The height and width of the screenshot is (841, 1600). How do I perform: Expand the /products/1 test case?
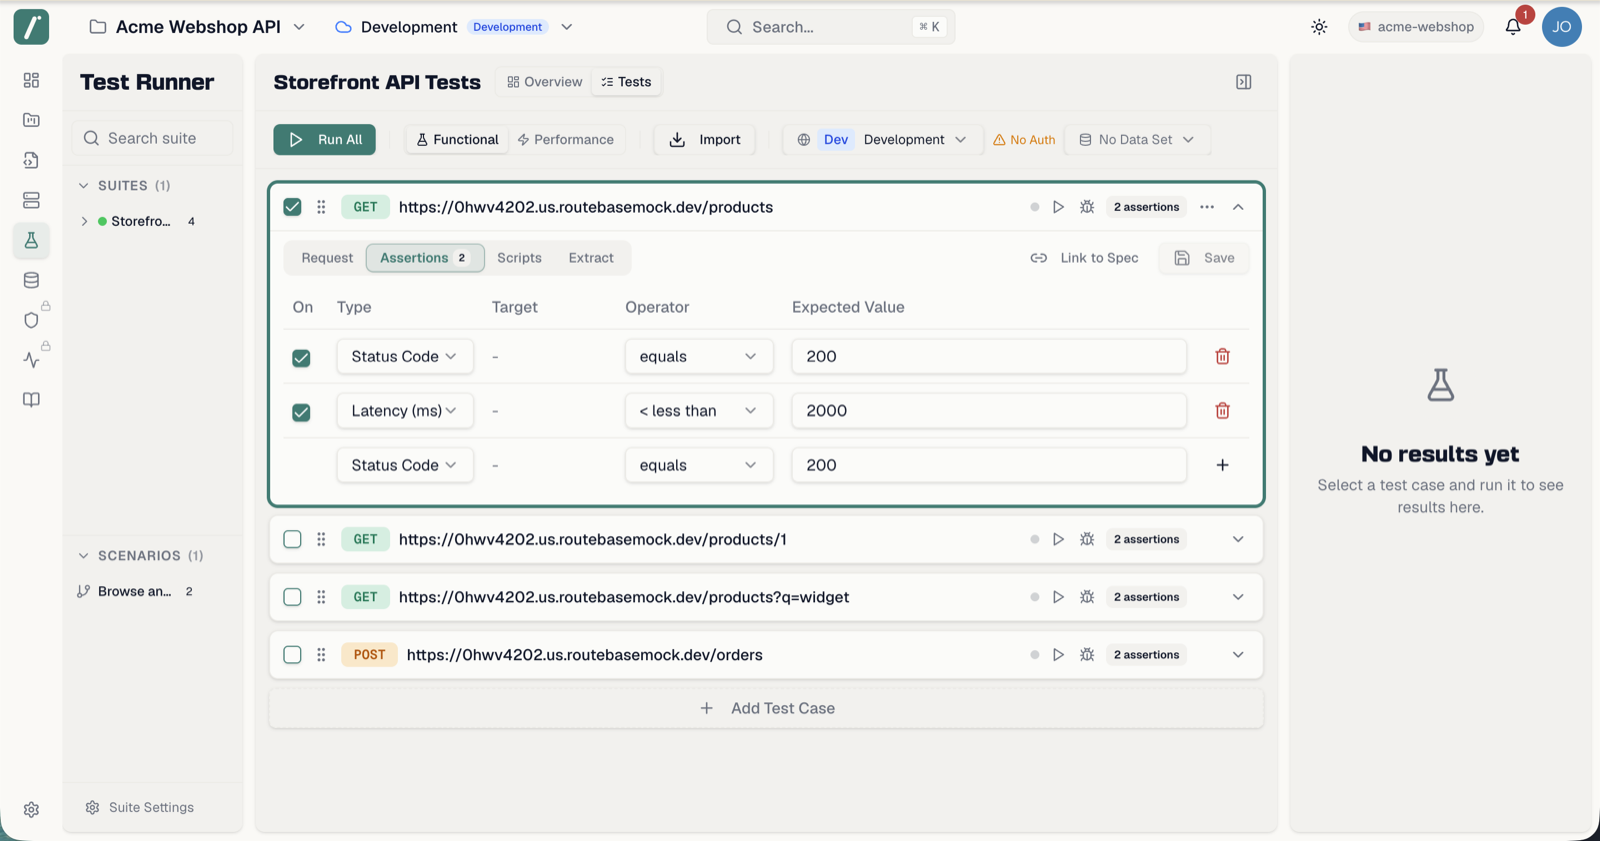[1238, 539]
